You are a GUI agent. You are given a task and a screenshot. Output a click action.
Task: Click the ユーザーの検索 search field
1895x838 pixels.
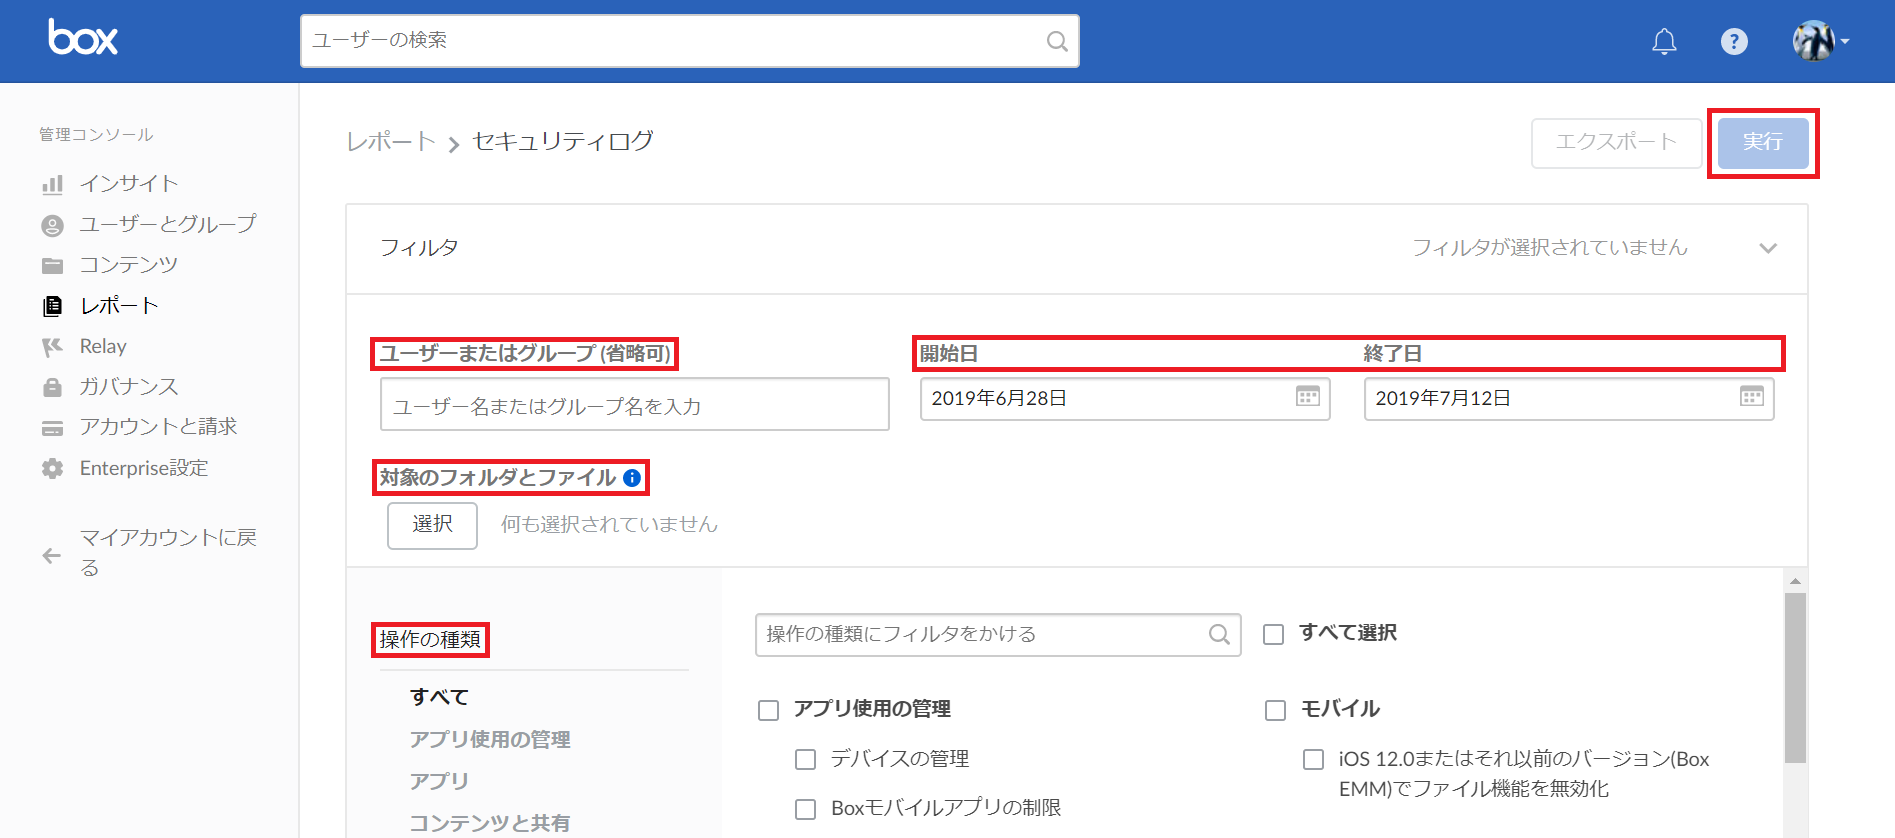point(690,41)
